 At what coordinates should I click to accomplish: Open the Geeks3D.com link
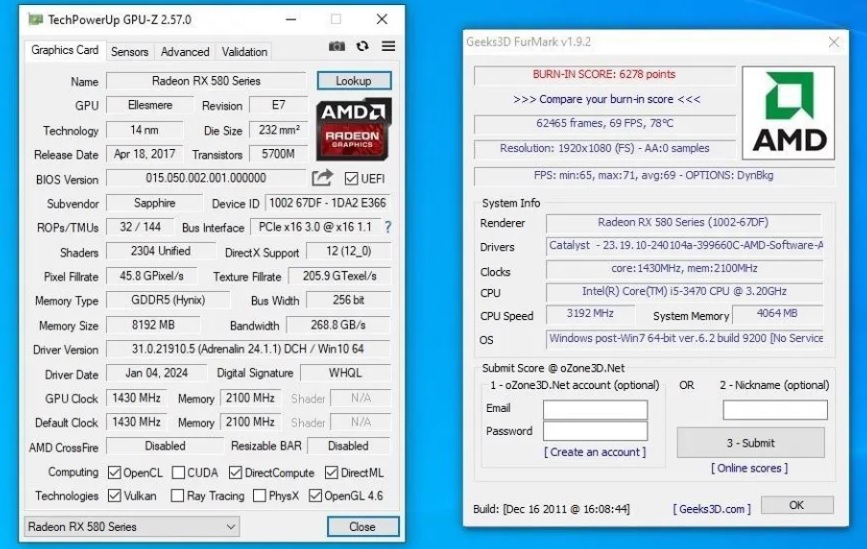coord(712,509)
